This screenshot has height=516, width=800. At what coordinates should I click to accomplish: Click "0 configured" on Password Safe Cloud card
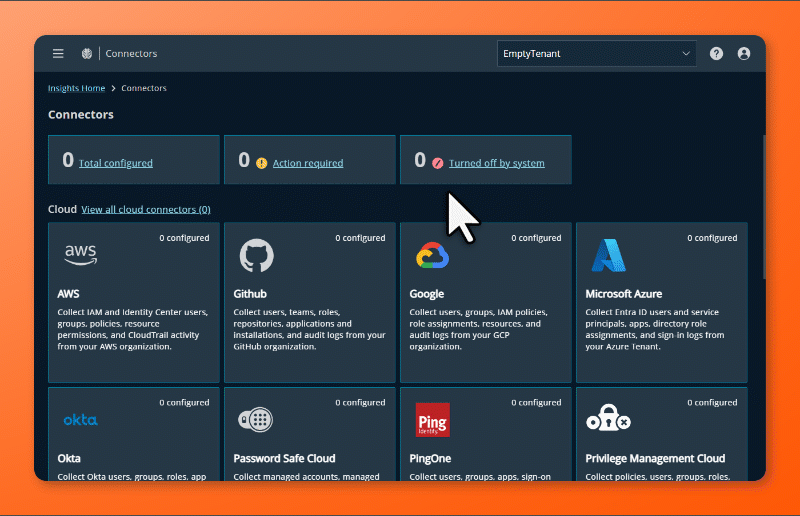pos(360,403)
